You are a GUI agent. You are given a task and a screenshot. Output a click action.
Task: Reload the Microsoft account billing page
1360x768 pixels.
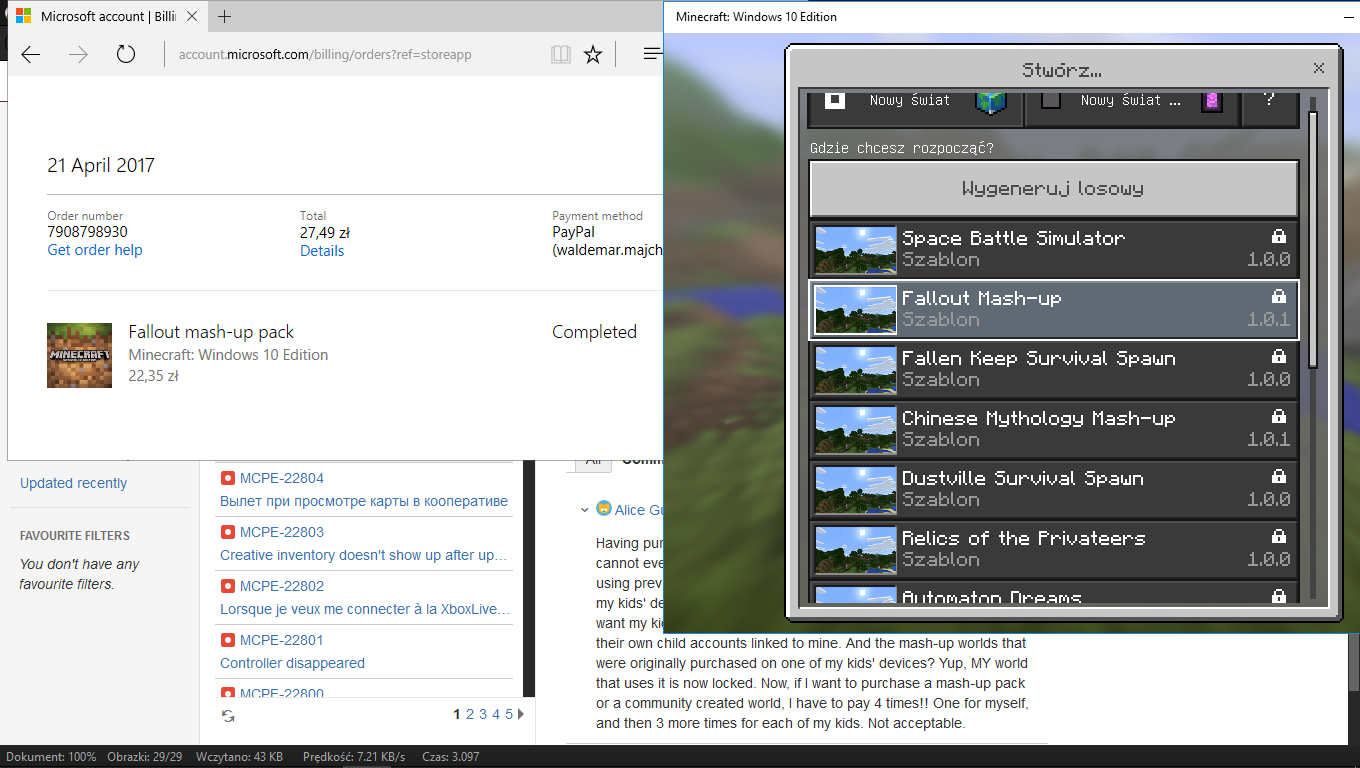click(125, 54)
